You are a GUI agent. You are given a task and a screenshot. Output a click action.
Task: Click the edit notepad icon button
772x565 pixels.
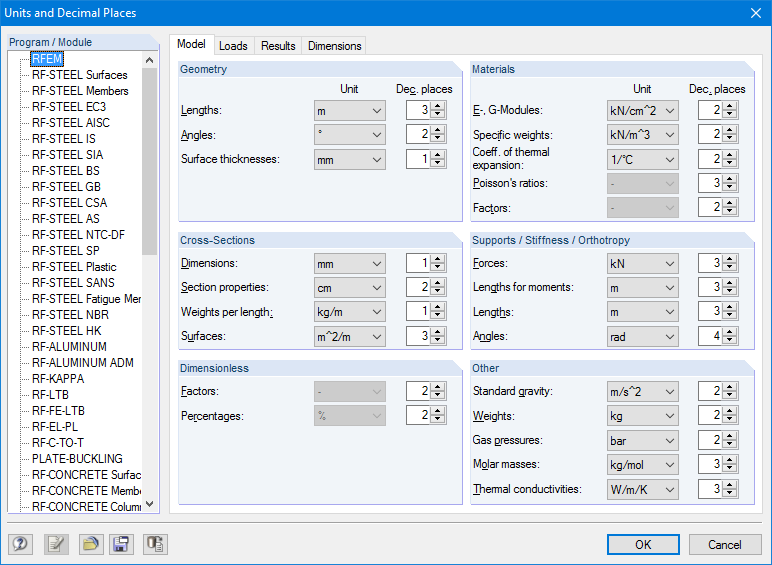tap(55, 544)
